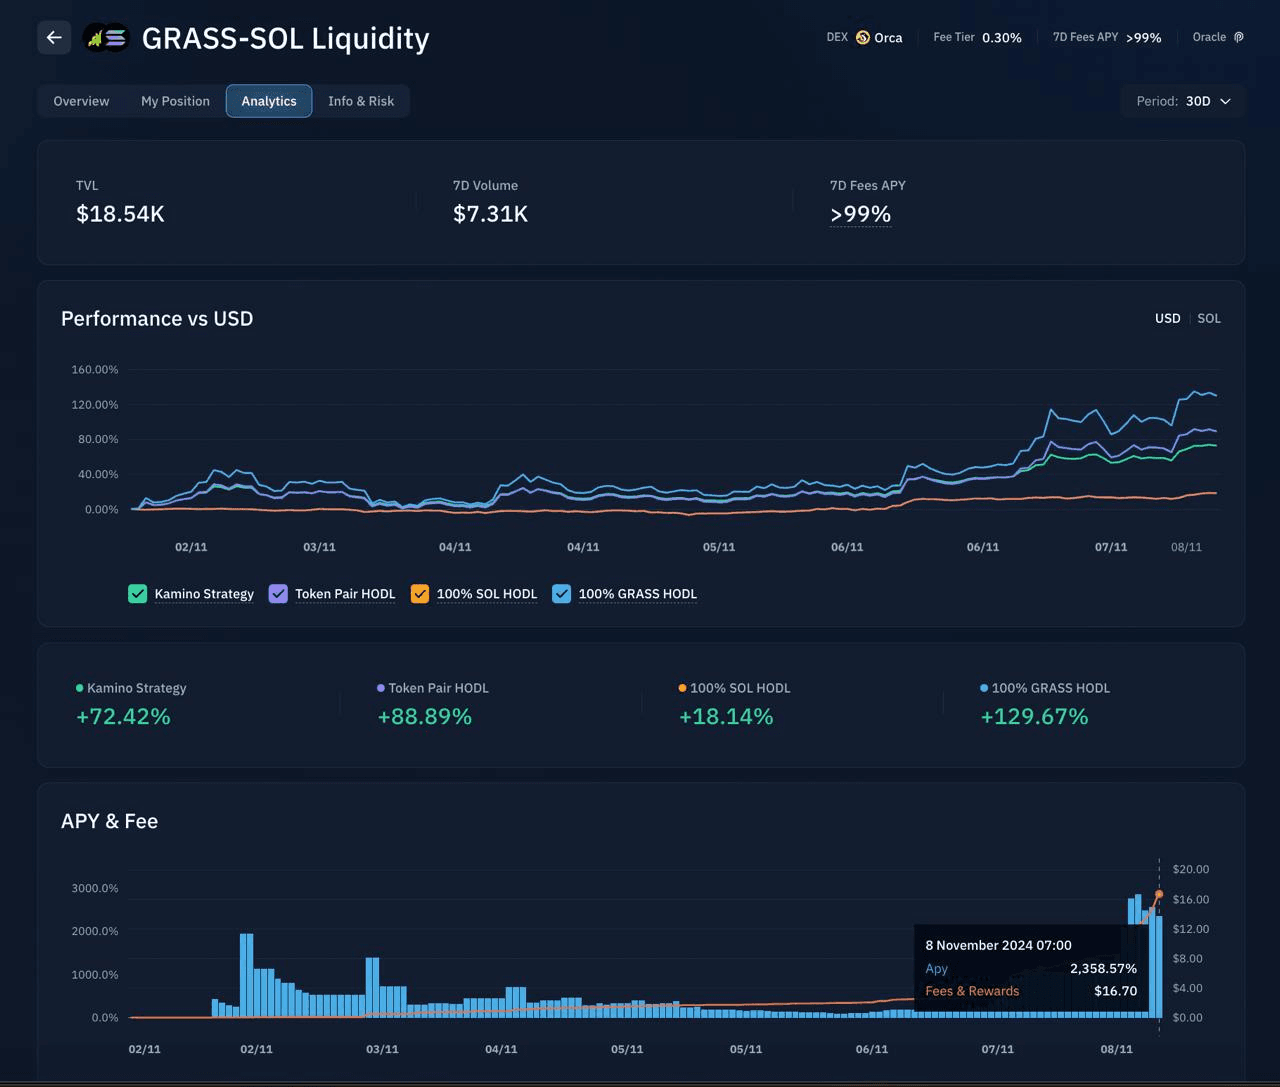Click the orange marker on APY chart

click(1159, 894)
